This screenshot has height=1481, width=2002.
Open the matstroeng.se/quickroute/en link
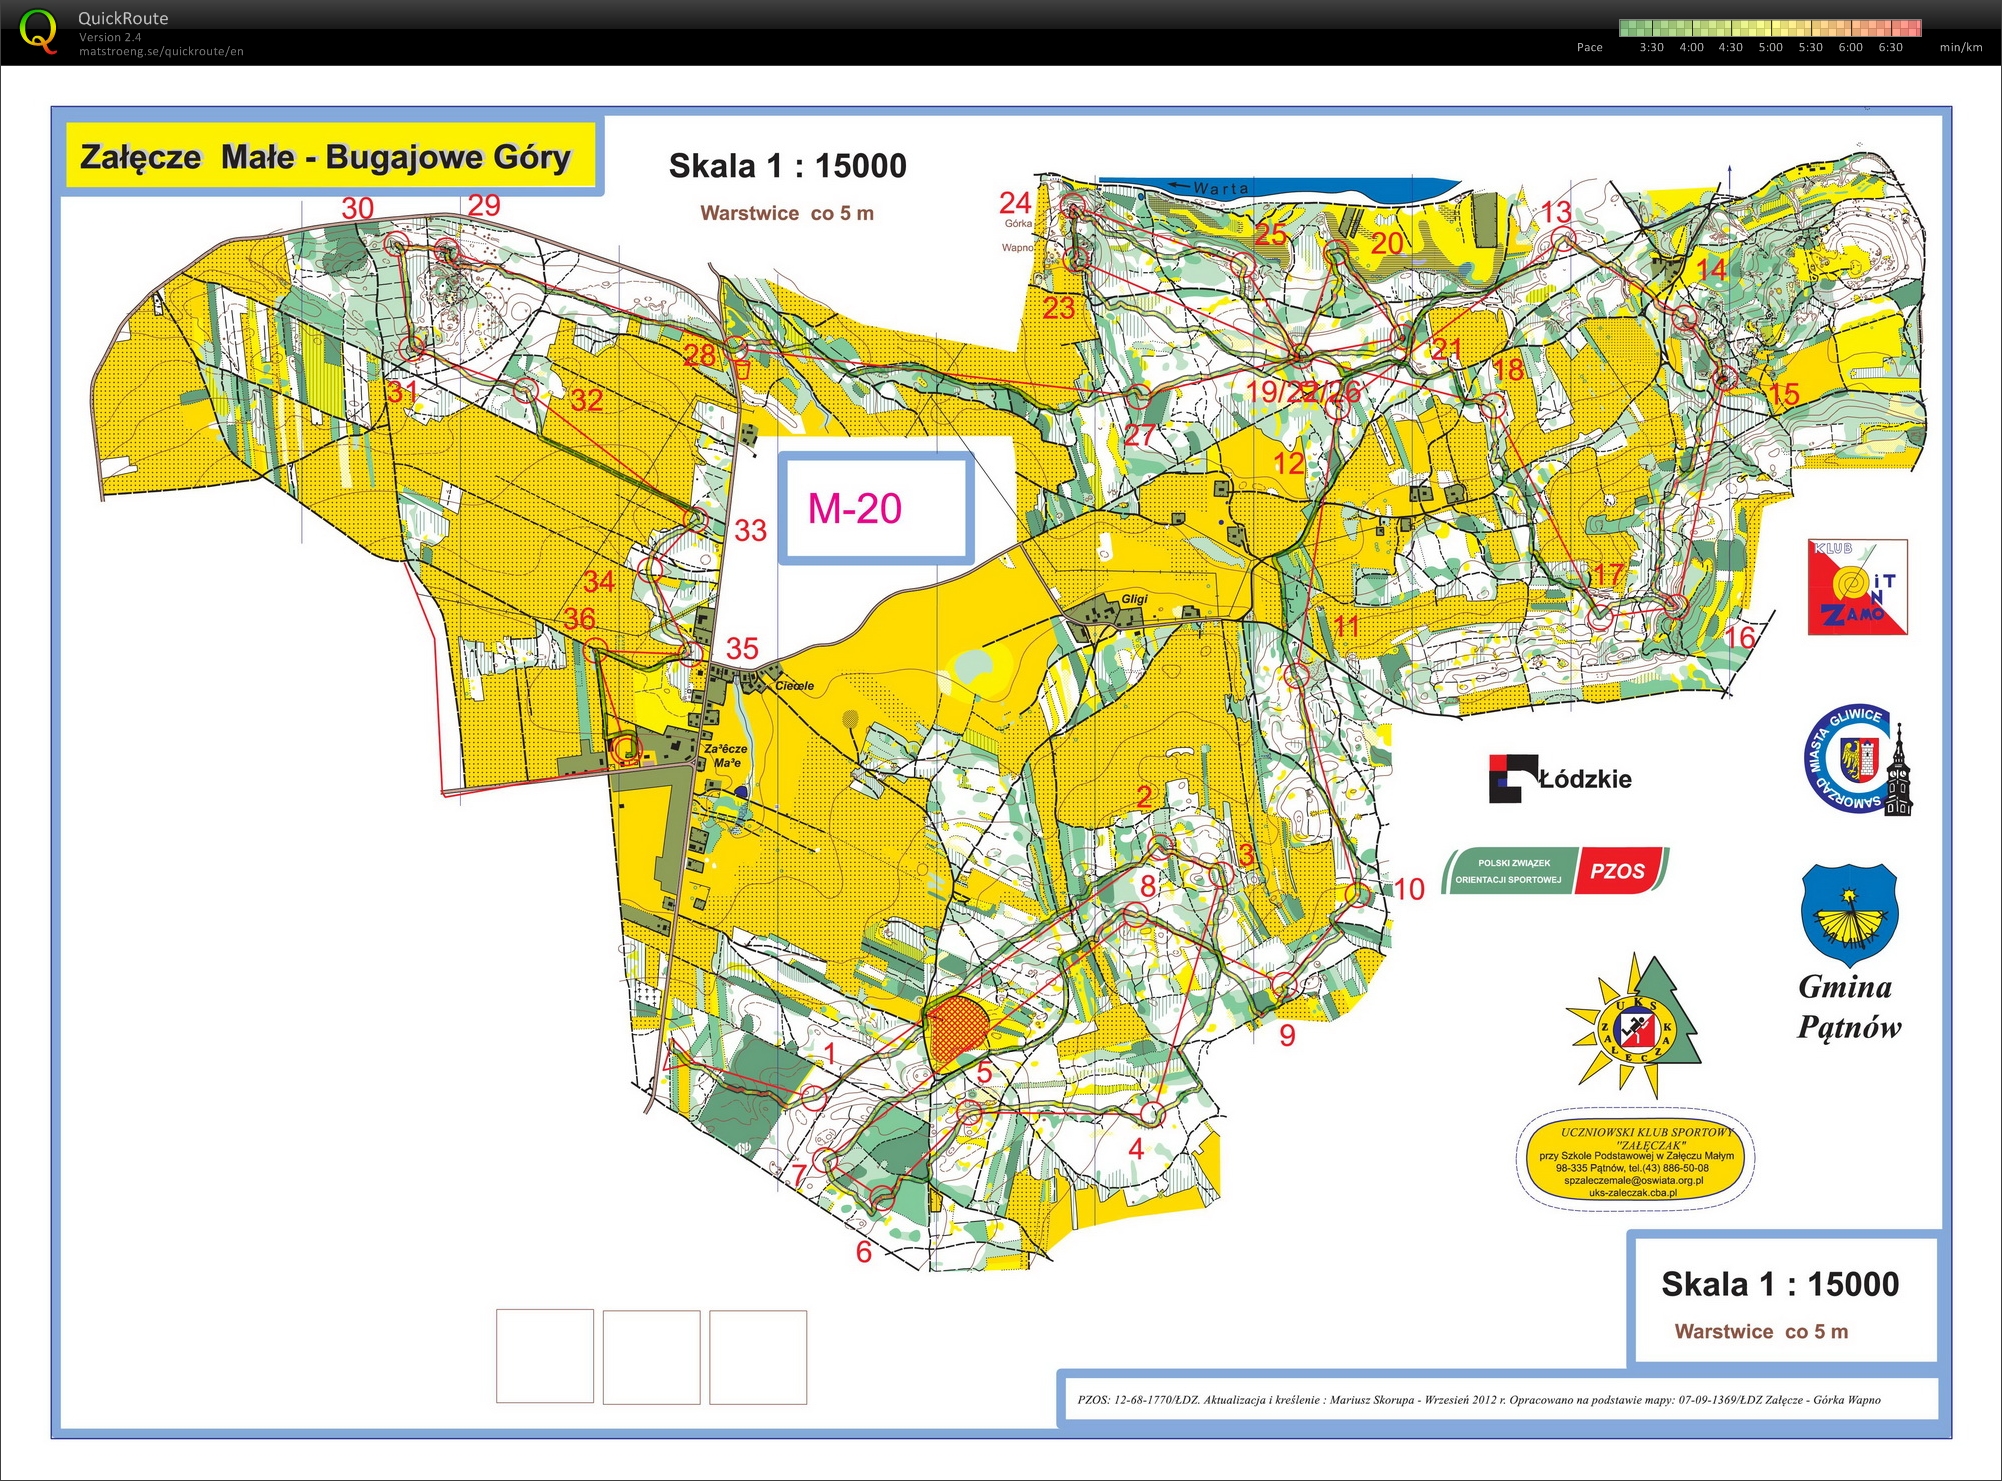tap(161, 51)
